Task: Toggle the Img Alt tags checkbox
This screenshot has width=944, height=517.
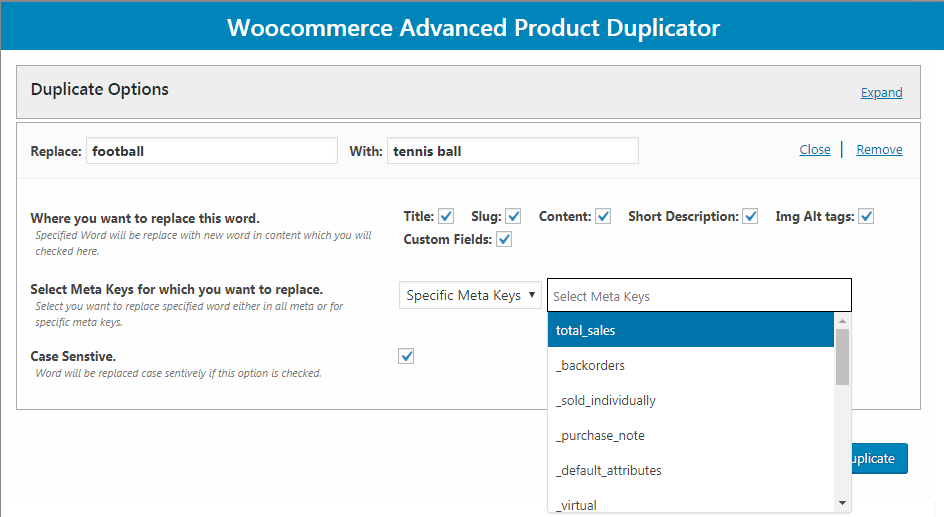Action: (866, 216)
